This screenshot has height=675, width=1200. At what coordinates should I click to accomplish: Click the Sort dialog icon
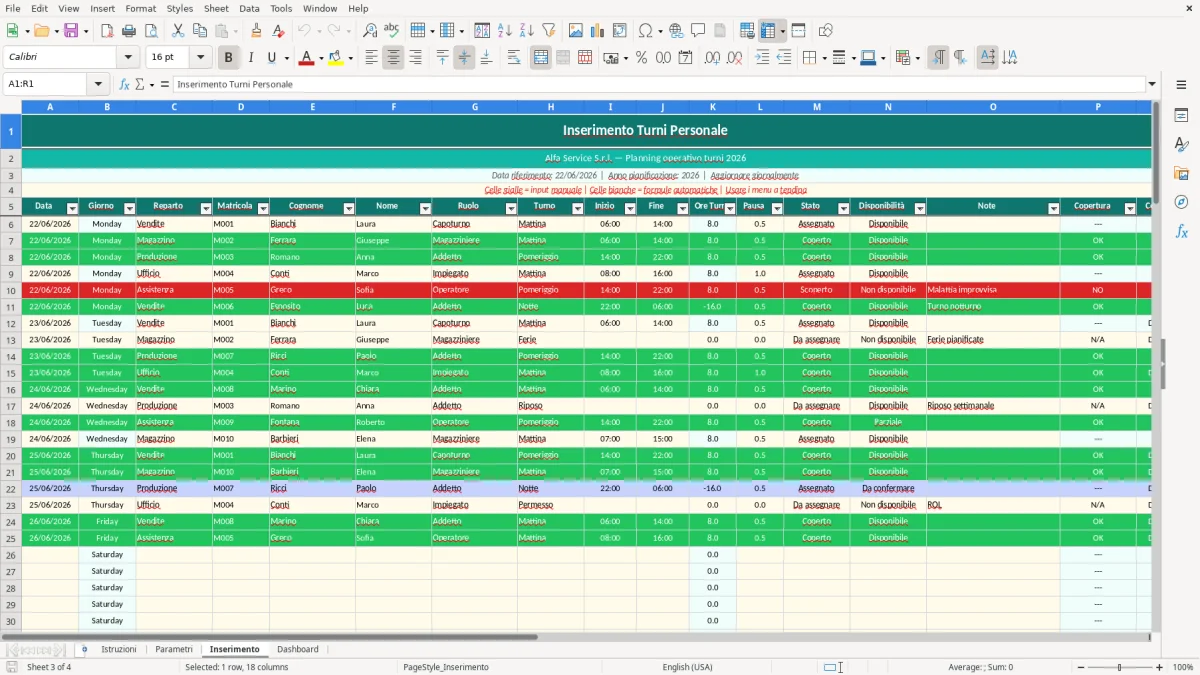pyautogui.click(x=482, y=31)
